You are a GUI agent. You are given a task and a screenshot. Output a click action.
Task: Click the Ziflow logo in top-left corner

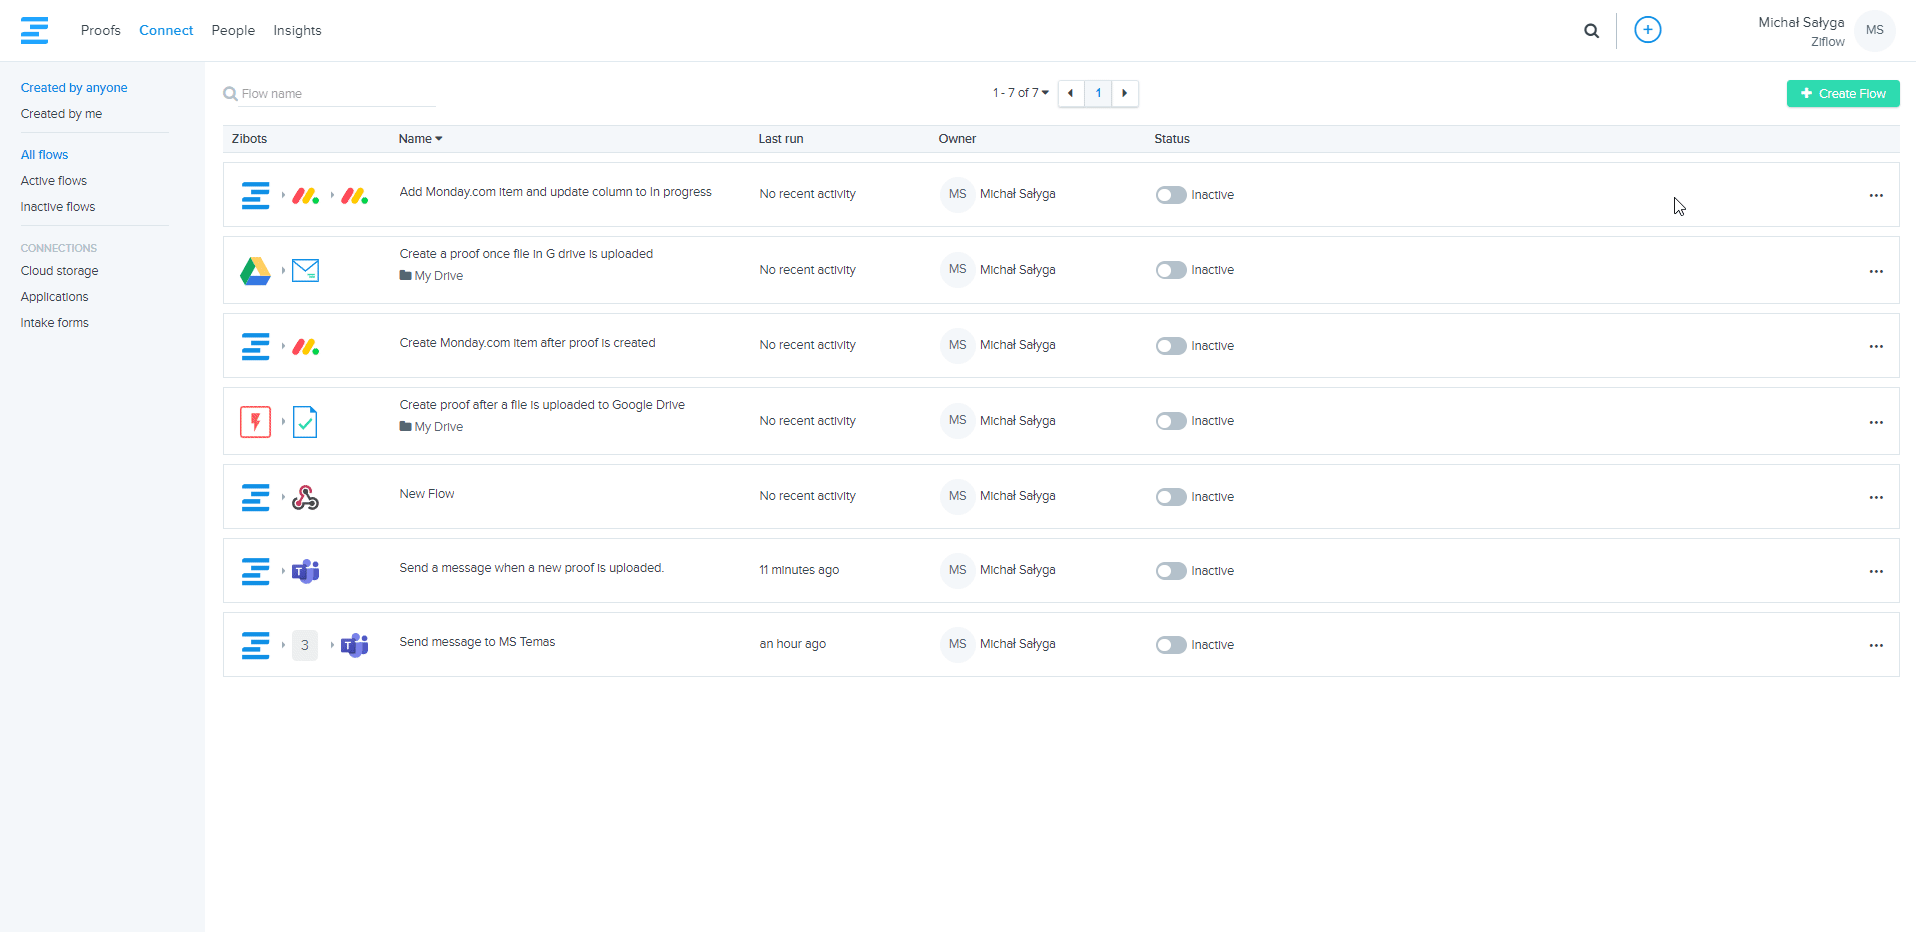click(x=34, y=30)
